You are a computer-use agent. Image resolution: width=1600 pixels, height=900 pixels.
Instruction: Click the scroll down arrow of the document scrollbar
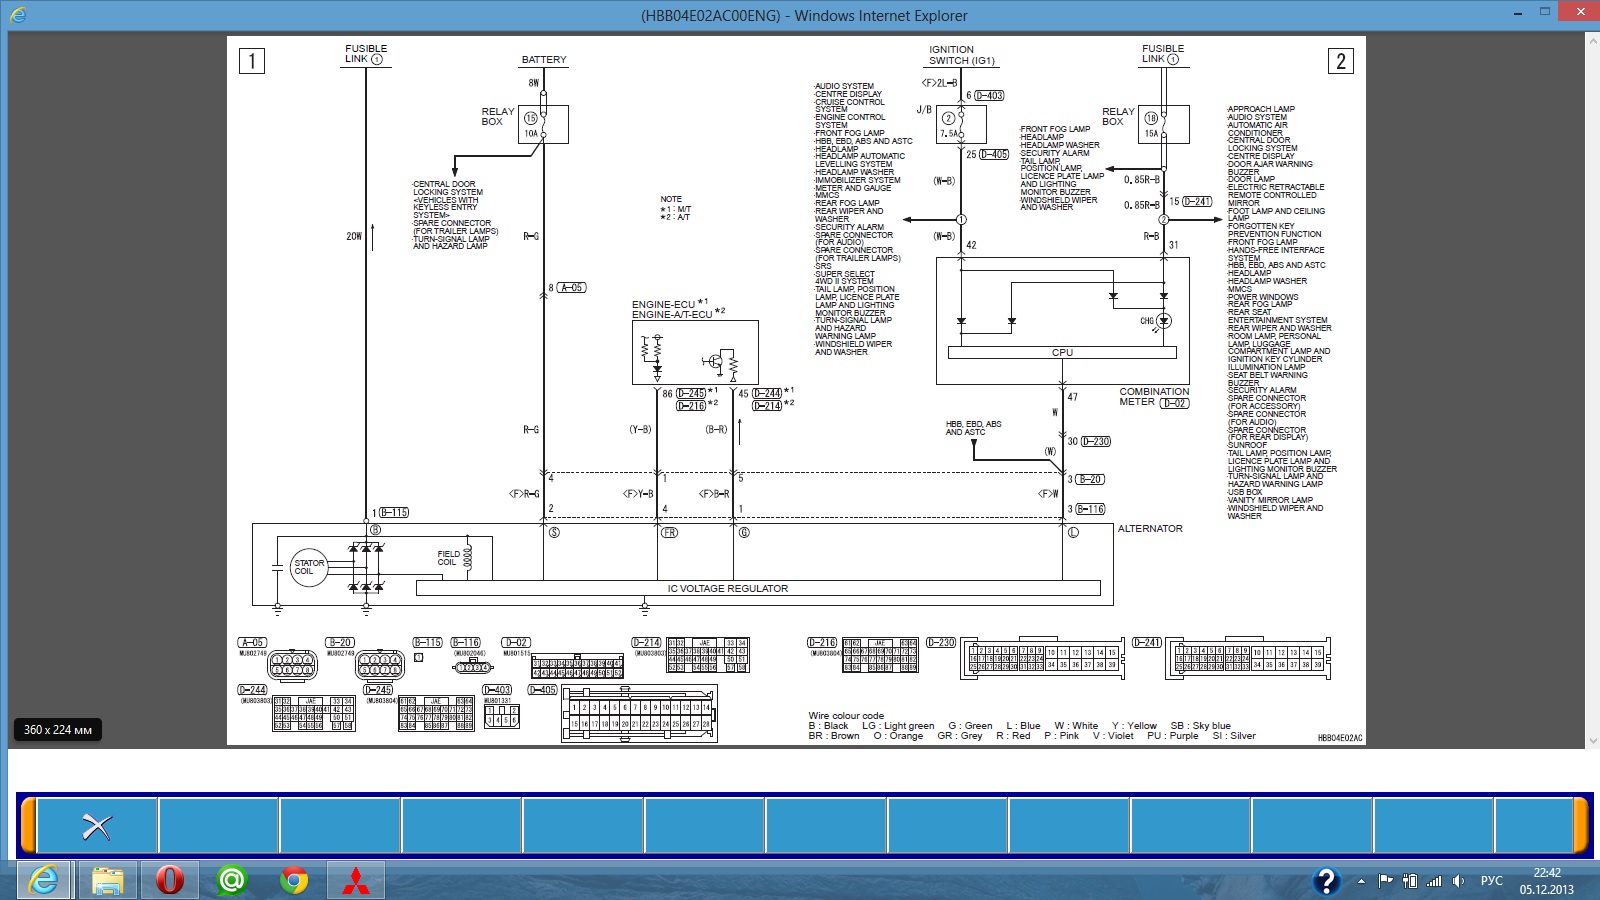click(x=1593, y=742)
